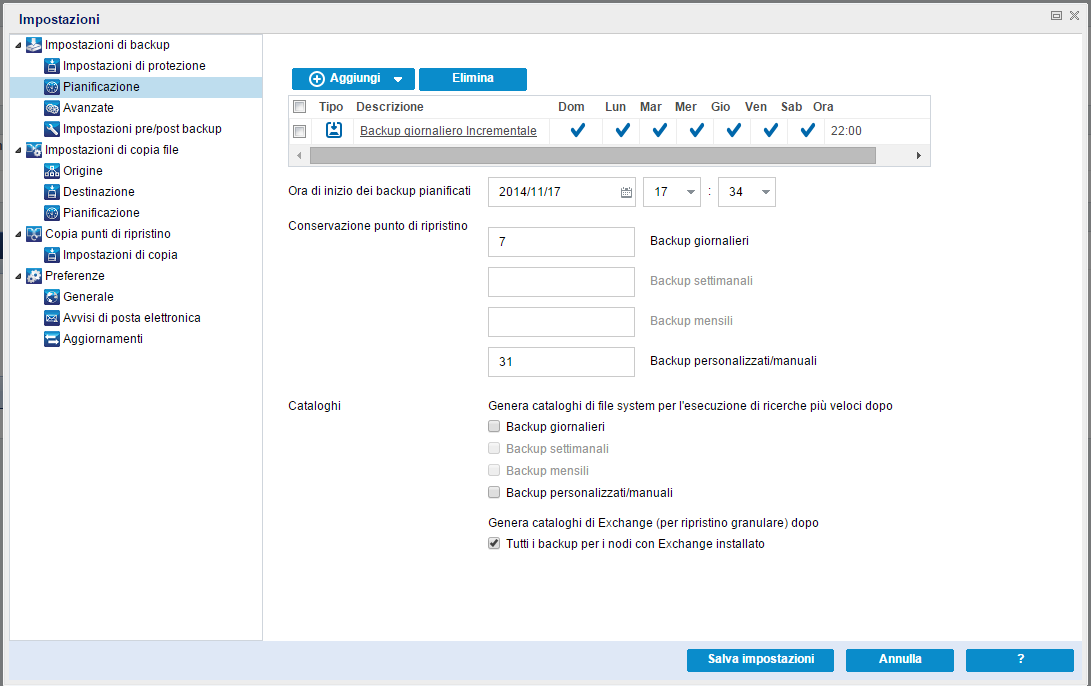Toggle catalog generation for Backup giornalieri
The image size is (1091, 686).
pyautogui.click(x=493, y=426)
